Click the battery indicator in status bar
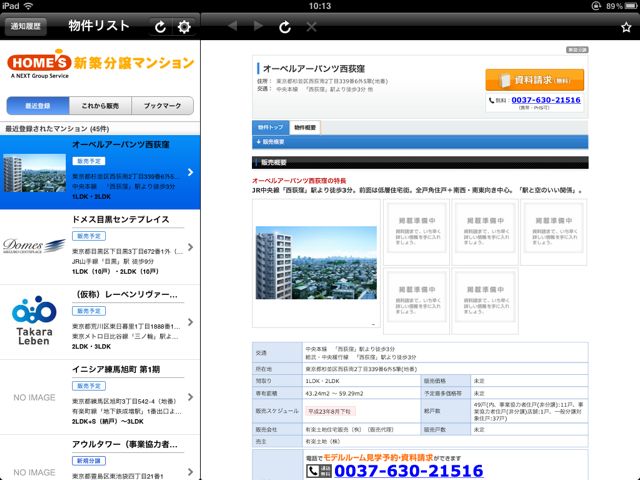Screen dimensions: 640x480 tap(629, 6)
